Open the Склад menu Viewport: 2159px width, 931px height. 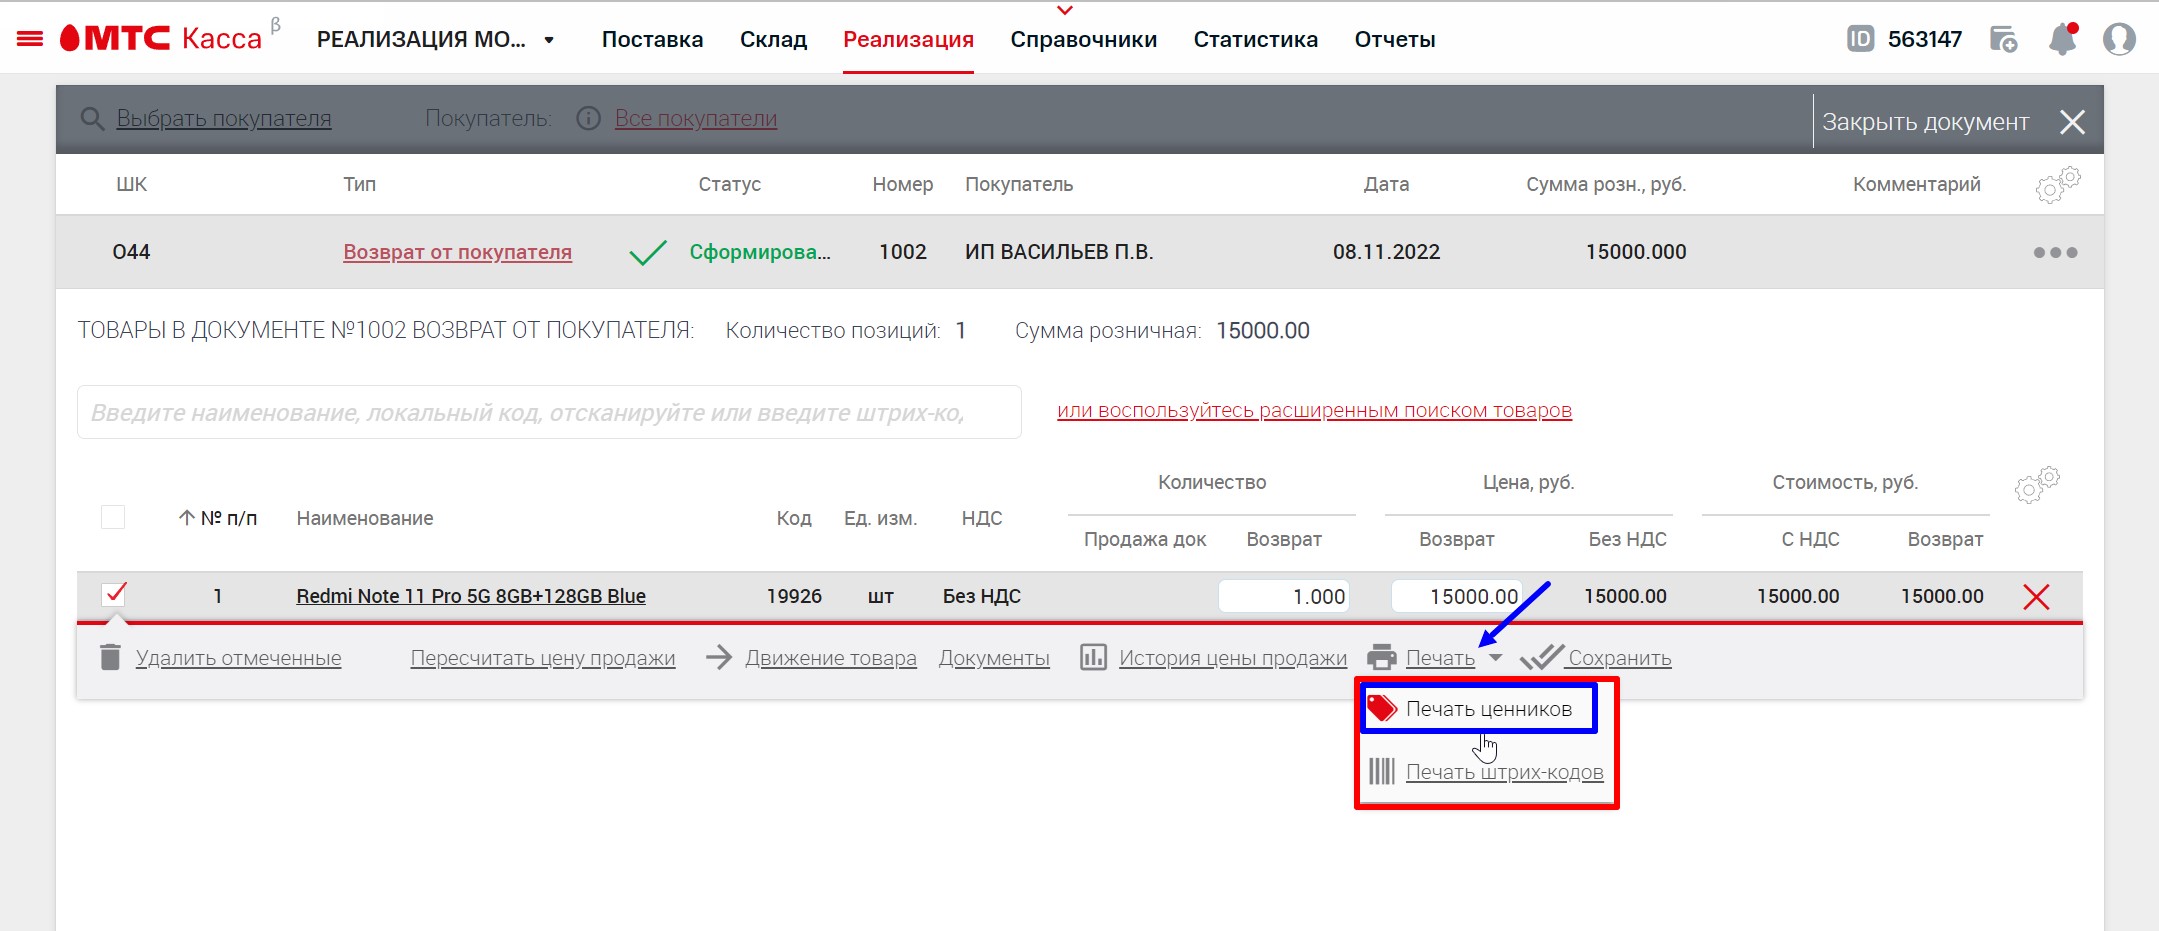(773, 39)
